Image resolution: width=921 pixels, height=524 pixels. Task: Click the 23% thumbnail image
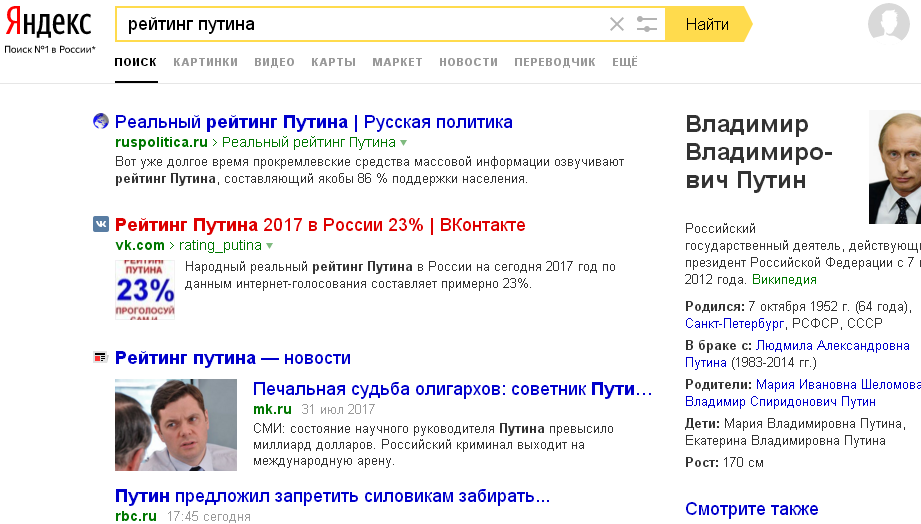144,290
